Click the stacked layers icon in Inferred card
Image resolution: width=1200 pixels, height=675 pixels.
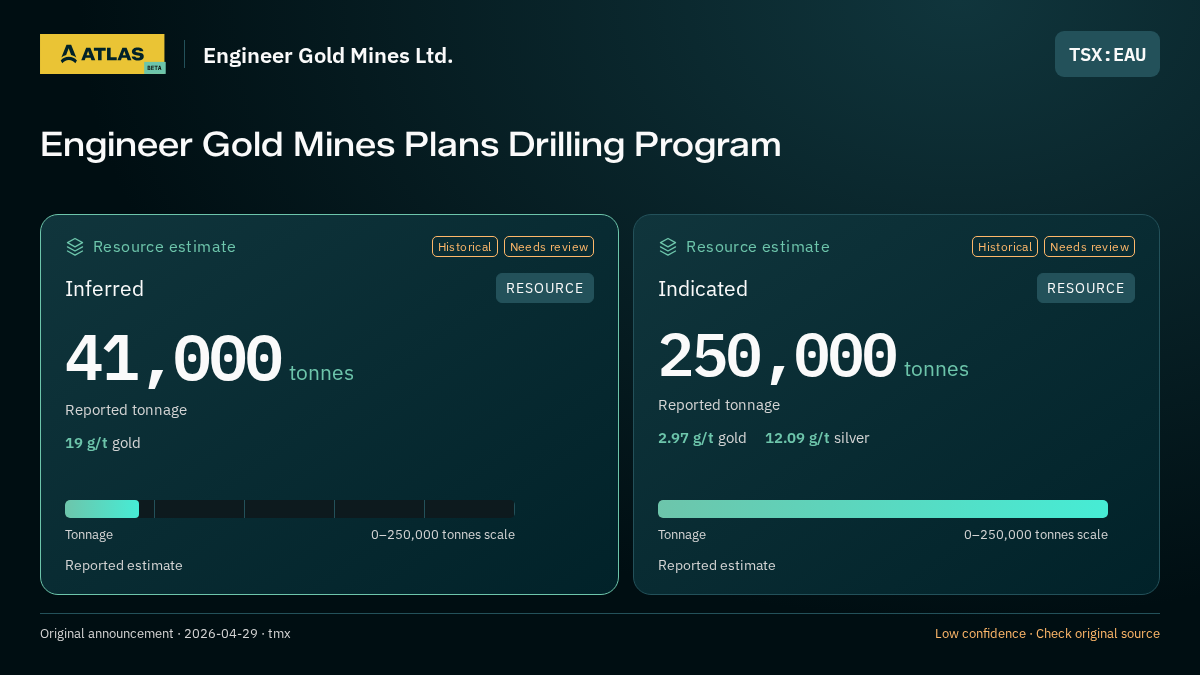75,247
